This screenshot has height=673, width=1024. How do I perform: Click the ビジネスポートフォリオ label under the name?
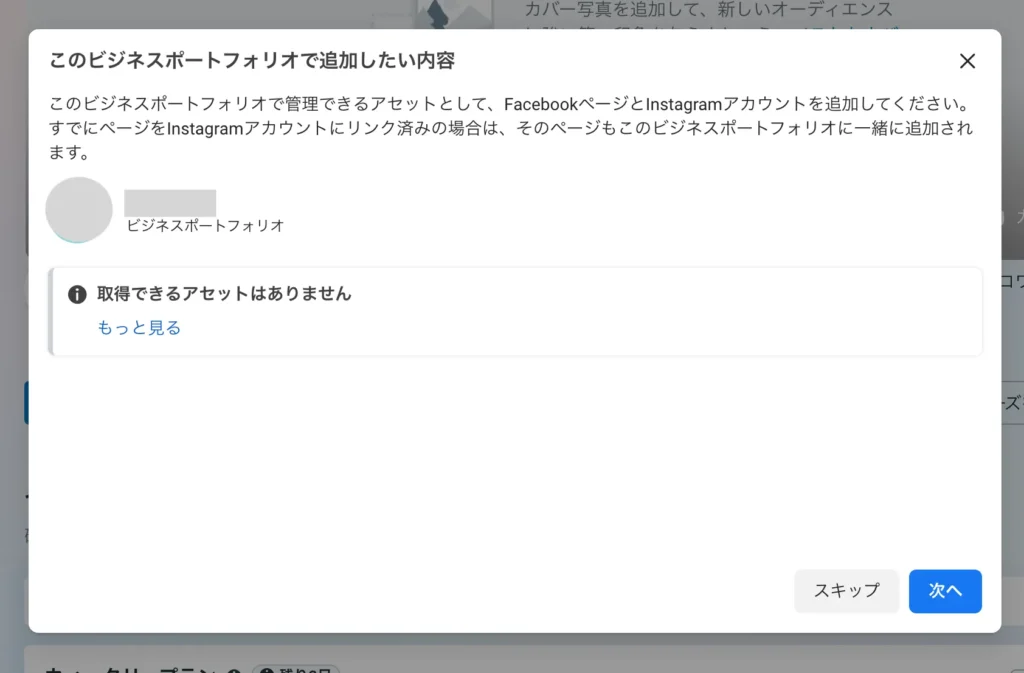[x=205, y=226]
